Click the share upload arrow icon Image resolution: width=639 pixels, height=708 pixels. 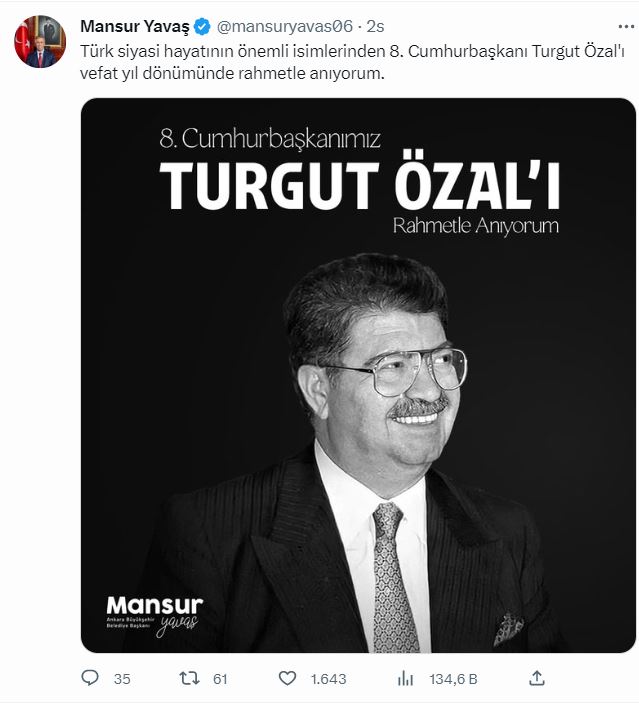536,678
